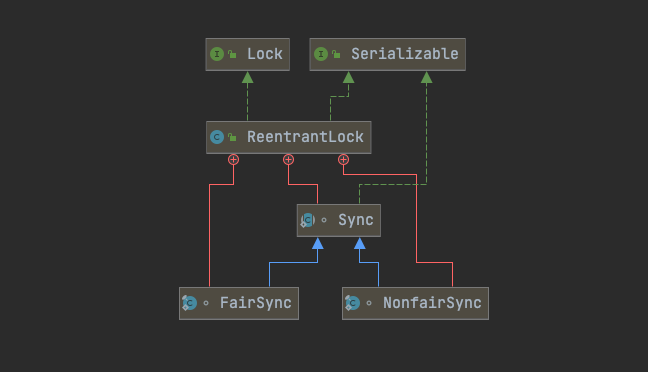Click the package-private dot beside NonfairSync

[369, 303]
